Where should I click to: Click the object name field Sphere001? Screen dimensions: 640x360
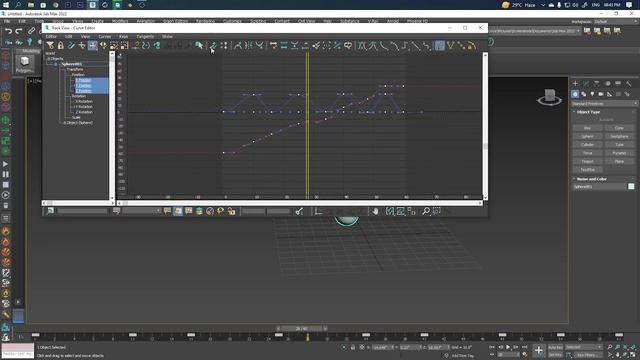599,187
